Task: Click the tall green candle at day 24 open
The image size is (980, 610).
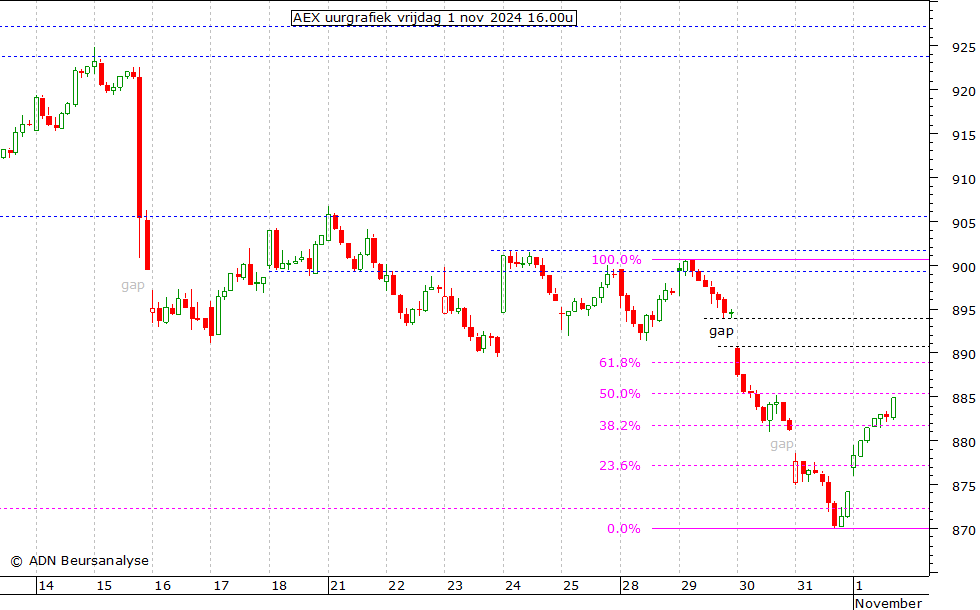Action: [x=503, y=283]
